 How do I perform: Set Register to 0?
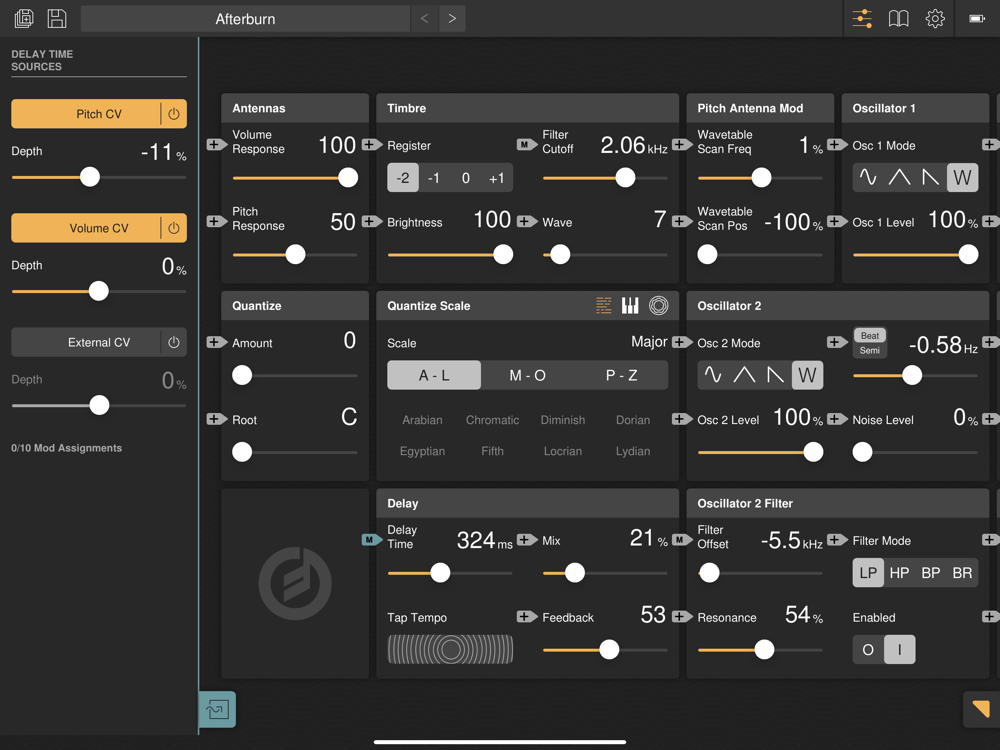[466, 177]
